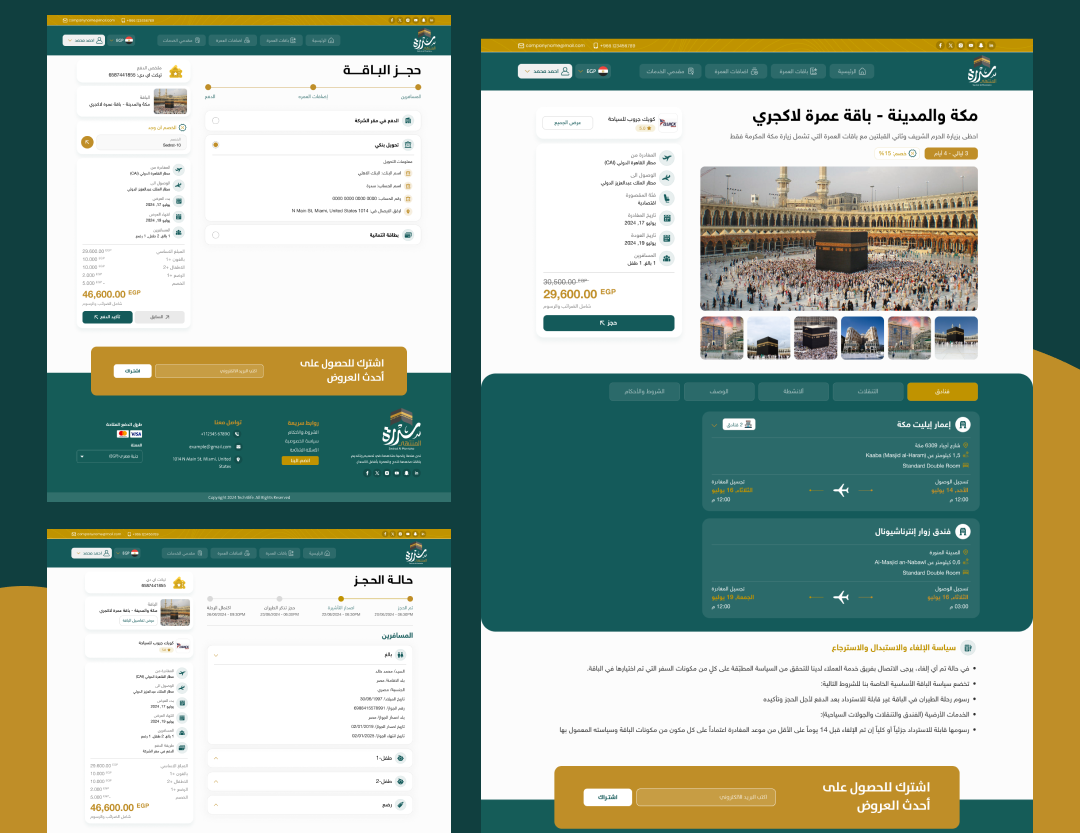This screenshot has height=833, width=1080.
Task: Open Snapchat icon in package details page top bar
Action: [981, 45]
